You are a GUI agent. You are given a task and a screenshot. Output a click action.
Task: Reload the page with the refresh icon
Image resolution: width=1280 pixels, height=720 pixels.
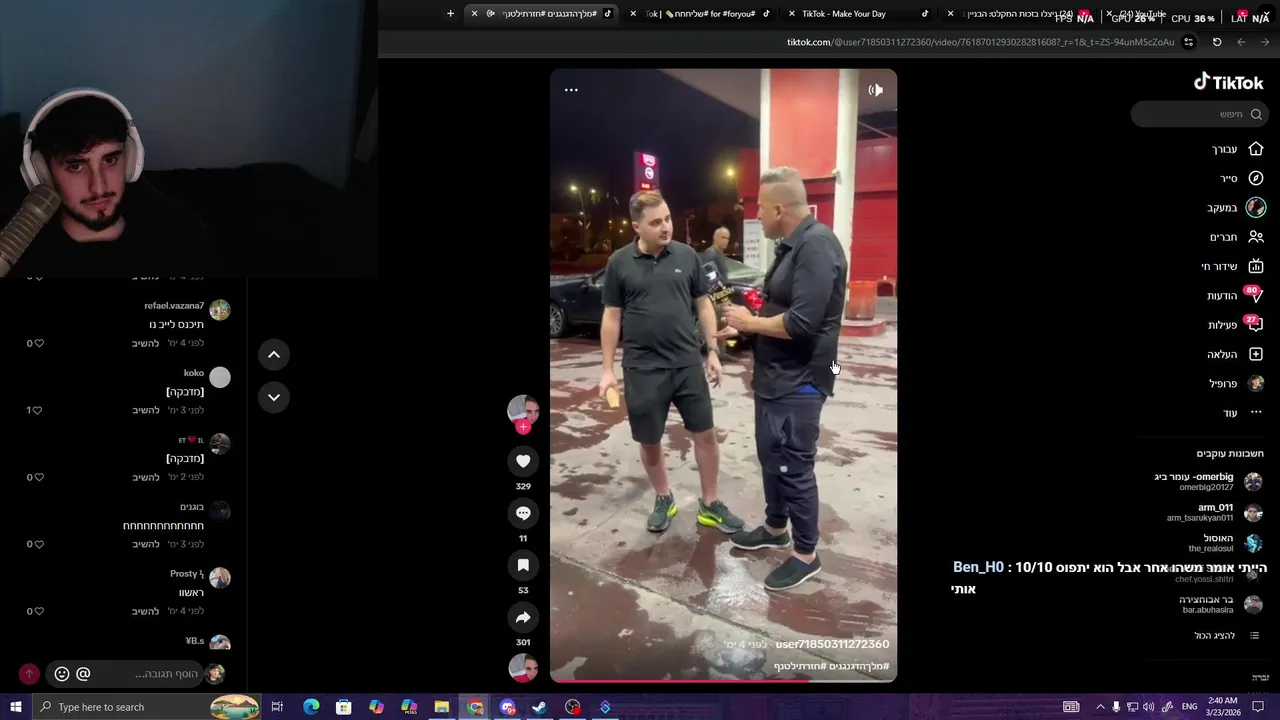pos(1217,42)
